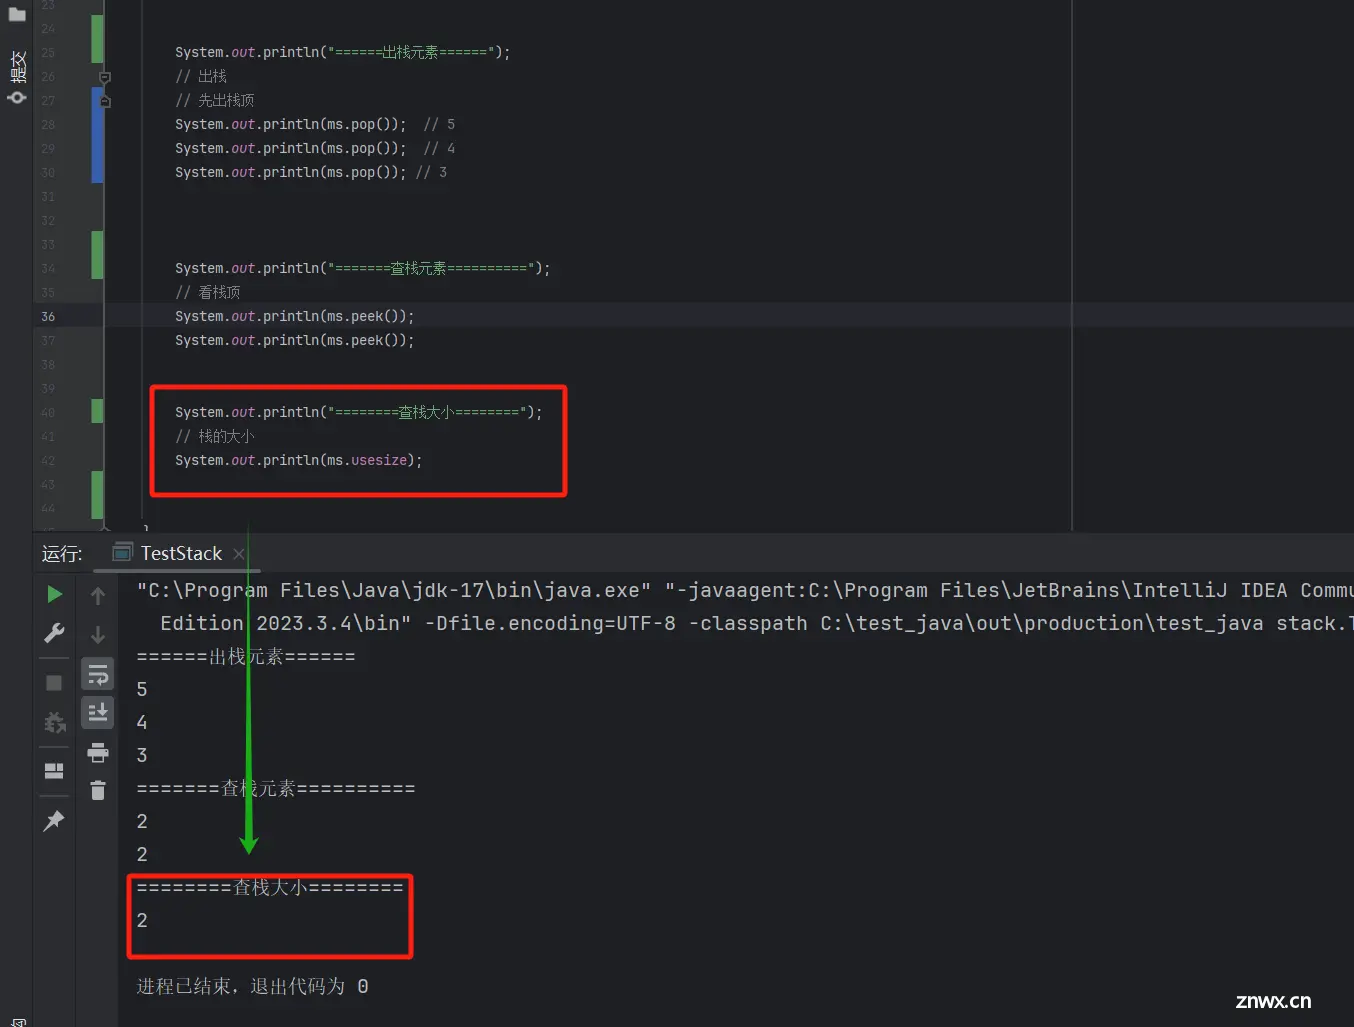Screen dimensions: 1354x1027
Task: Collapse the fold marker beside // 先出栈顶 comment
Action: point(105,100)
